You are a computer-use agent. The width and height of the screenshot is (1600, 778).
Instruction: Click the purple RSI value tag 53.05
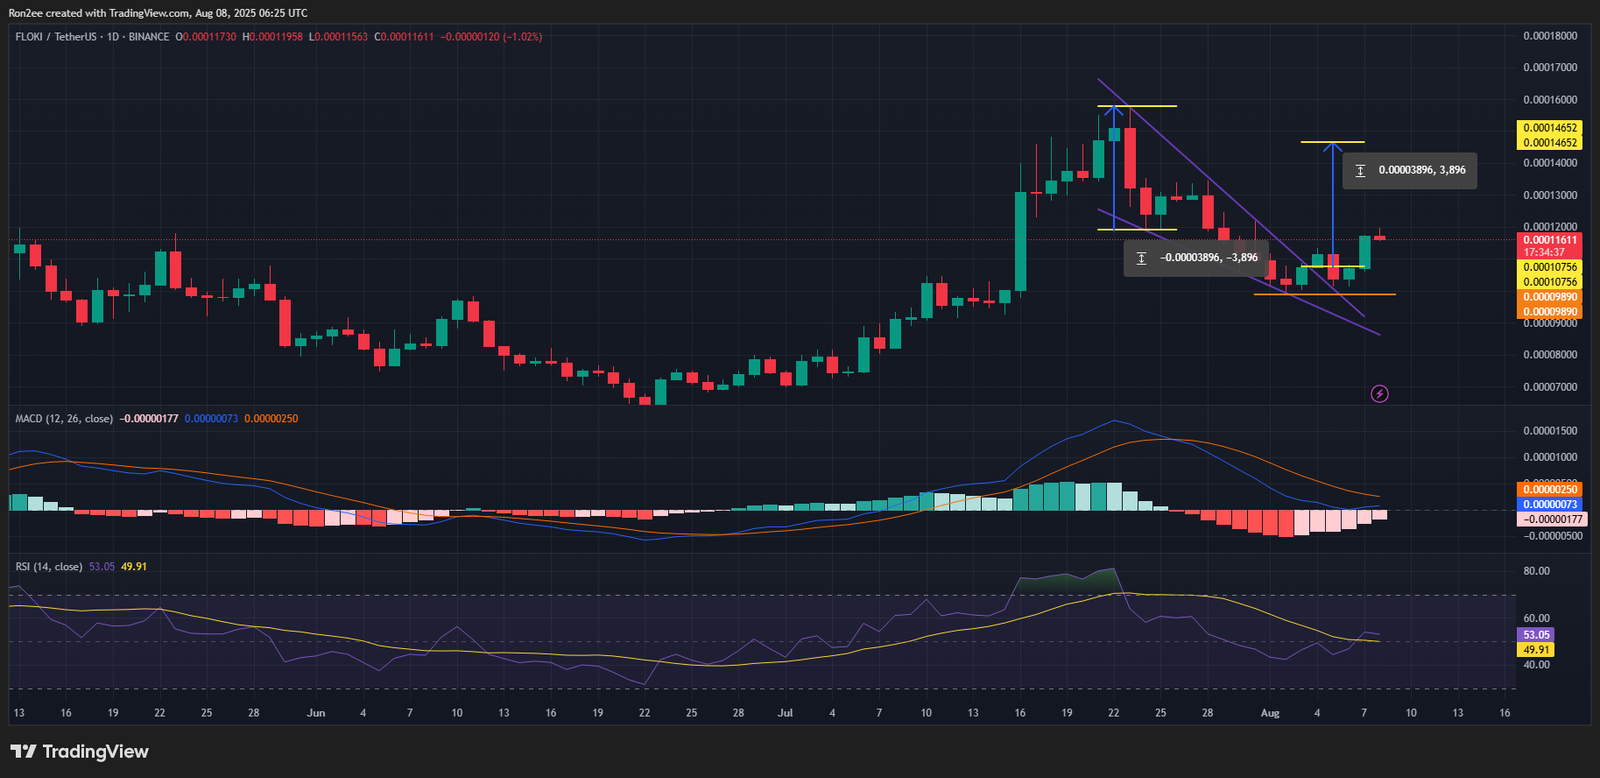point(1536,635)
